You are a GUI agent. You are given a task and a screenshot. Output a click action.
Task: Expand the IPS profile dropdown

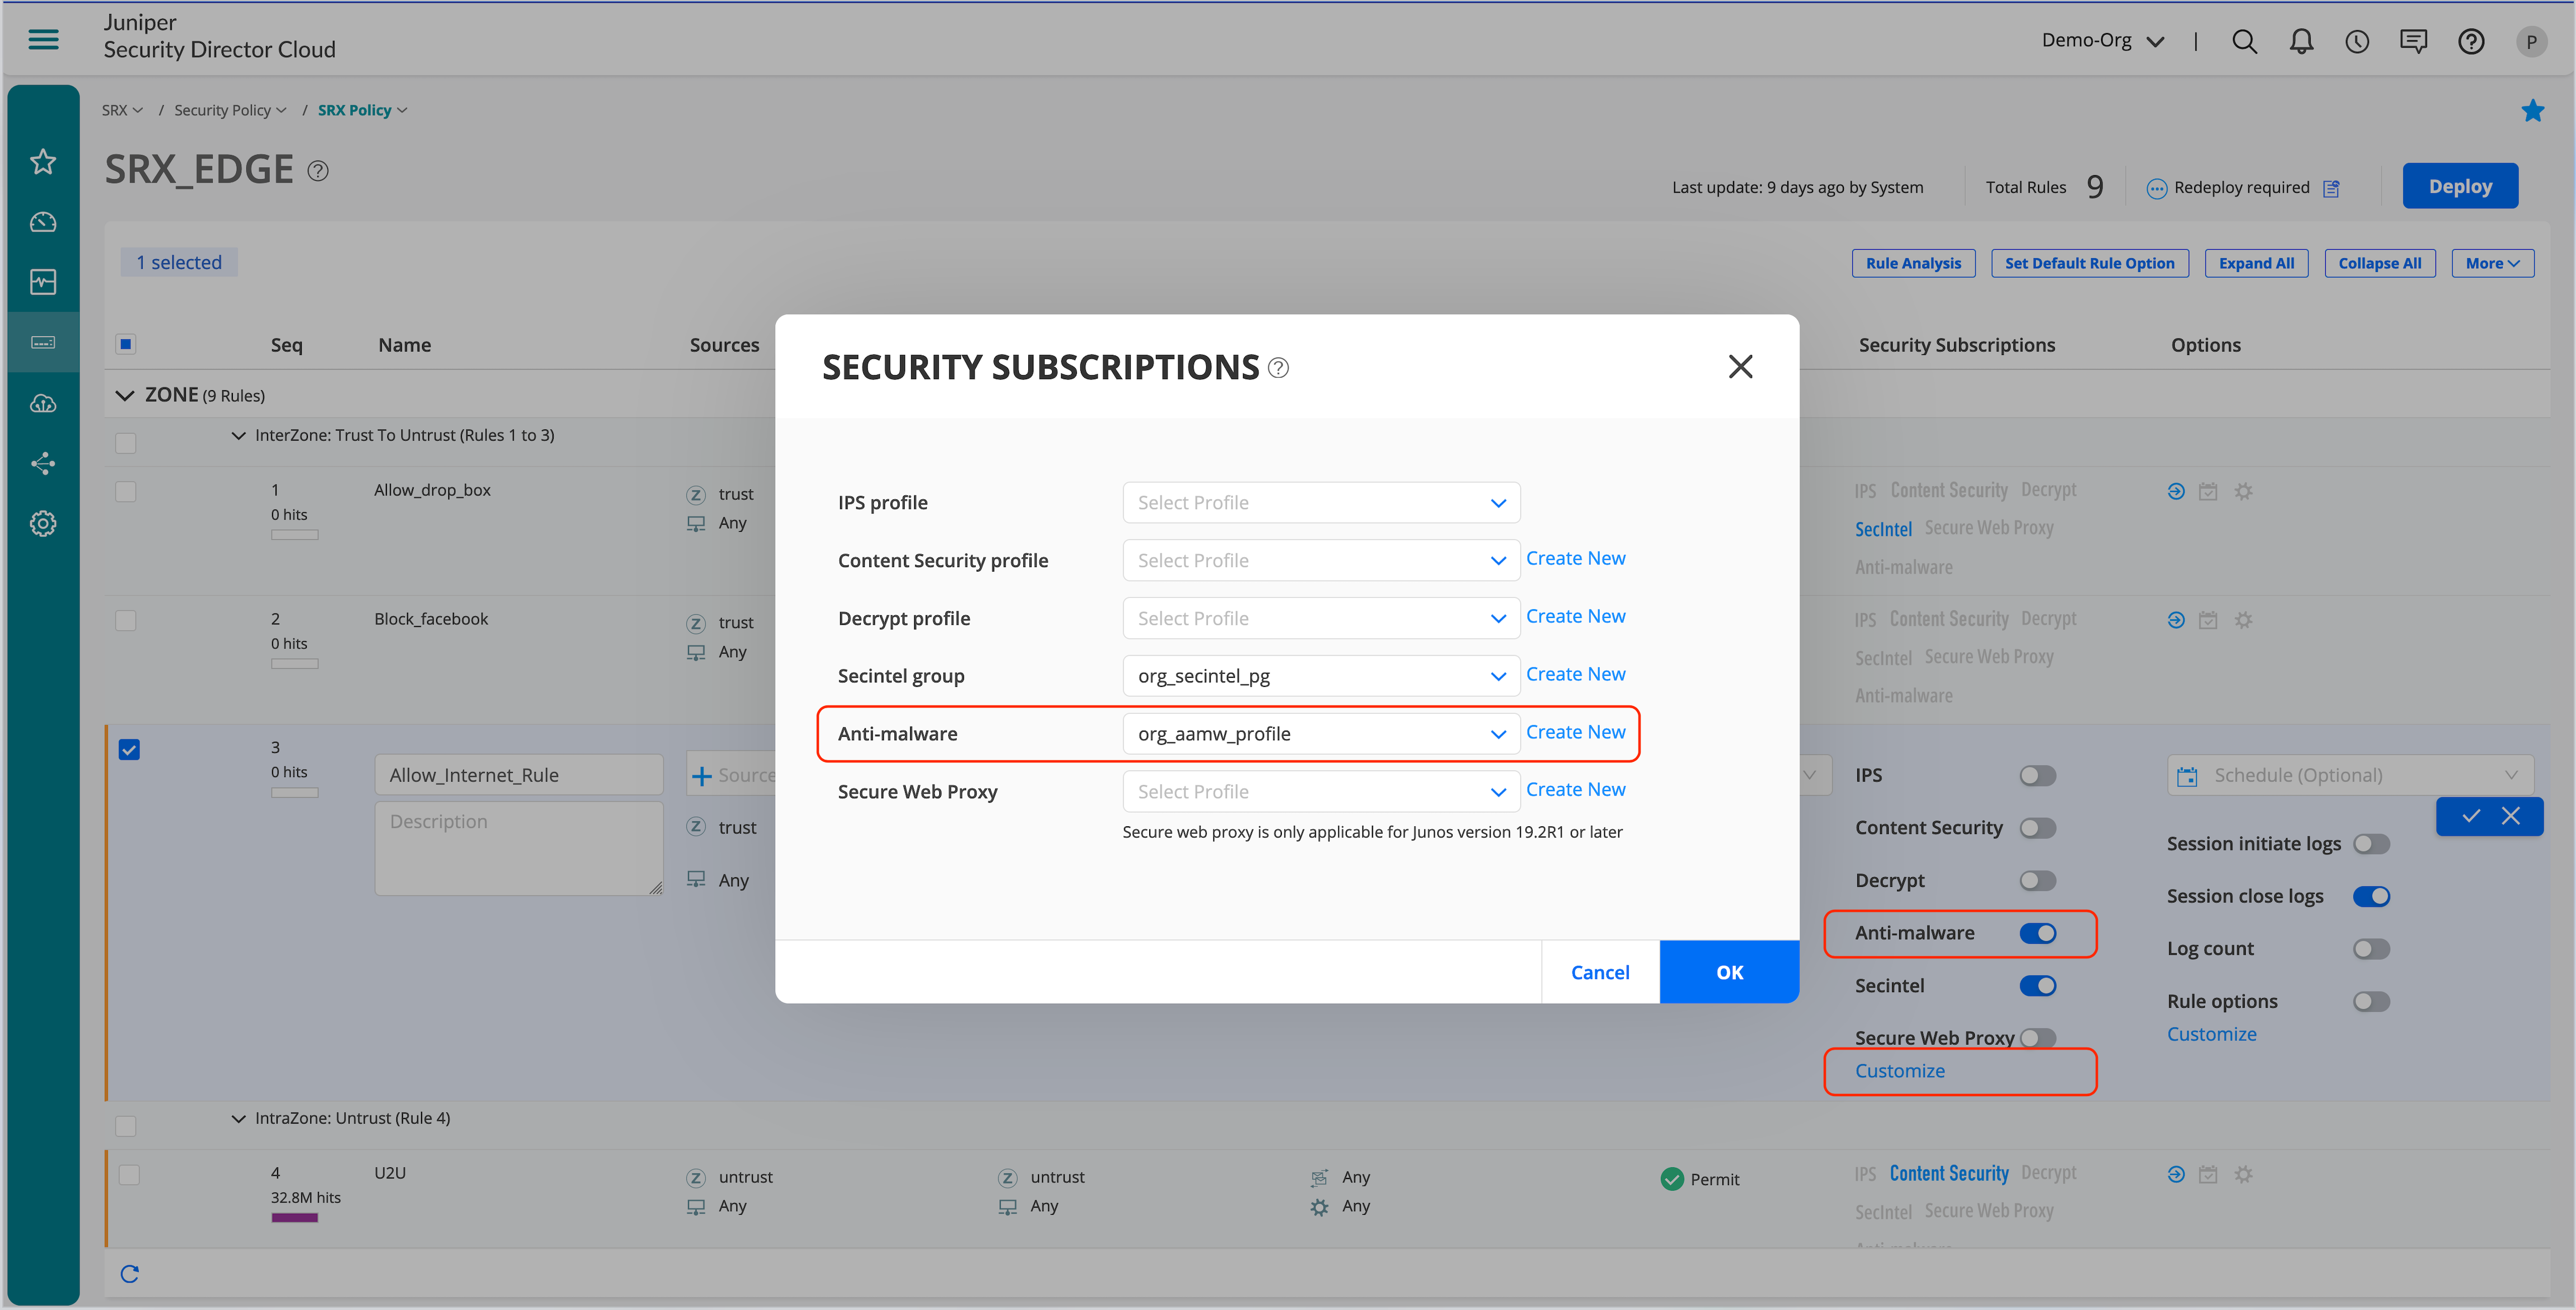coord(1320,503)
